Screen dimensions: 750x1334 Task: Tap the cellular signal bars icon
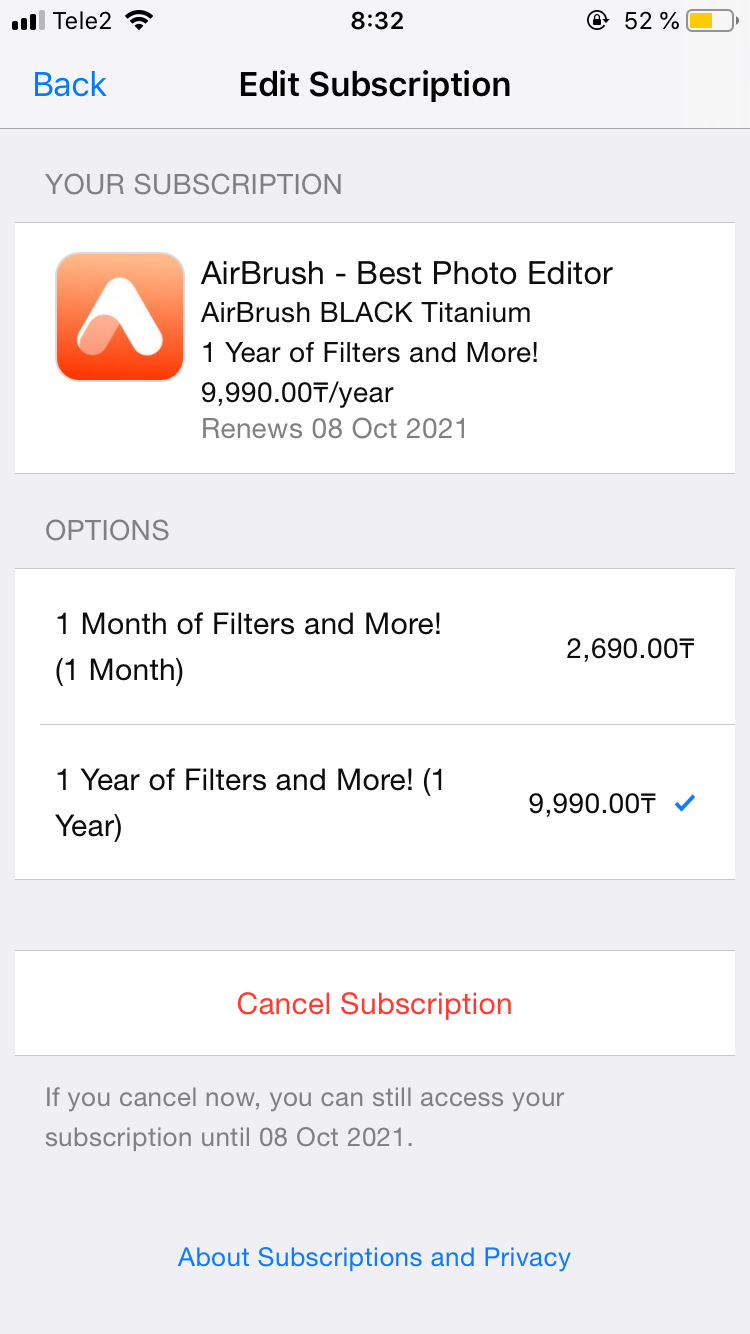tap(29, 21)
